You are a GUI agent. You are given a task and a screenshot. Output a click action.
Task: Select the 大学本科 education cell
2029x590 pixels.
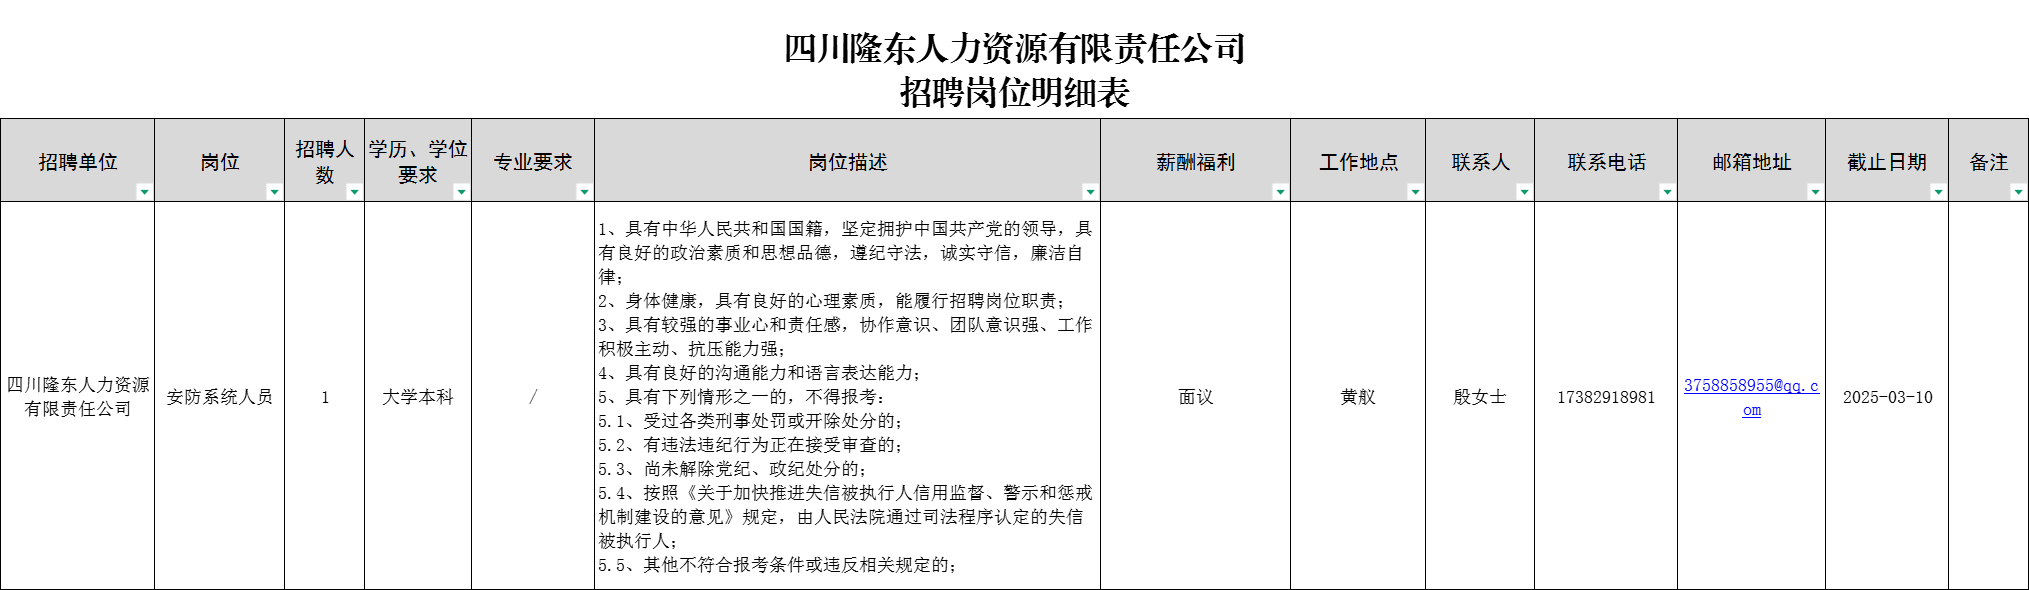(x=417, y=397)
